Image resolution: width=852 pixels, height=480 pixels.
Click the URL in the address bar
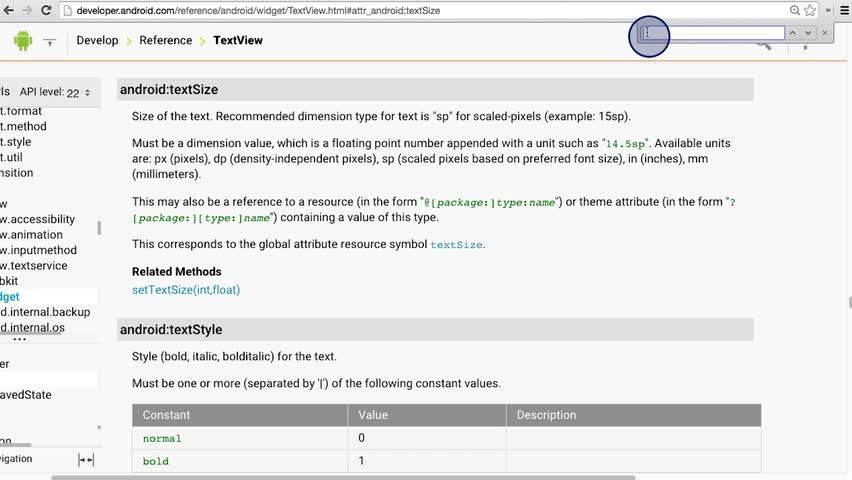[x=258, y=10]
